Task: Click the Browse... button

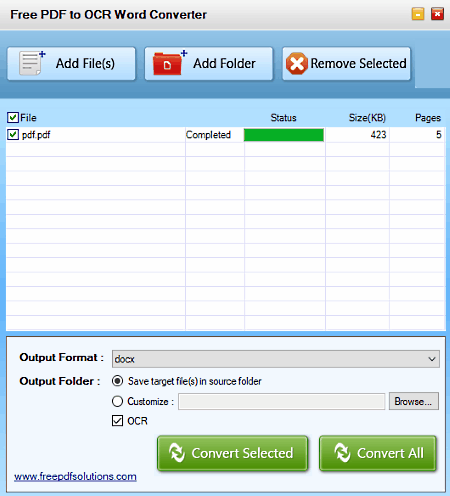Action: (x=414, y=401)
